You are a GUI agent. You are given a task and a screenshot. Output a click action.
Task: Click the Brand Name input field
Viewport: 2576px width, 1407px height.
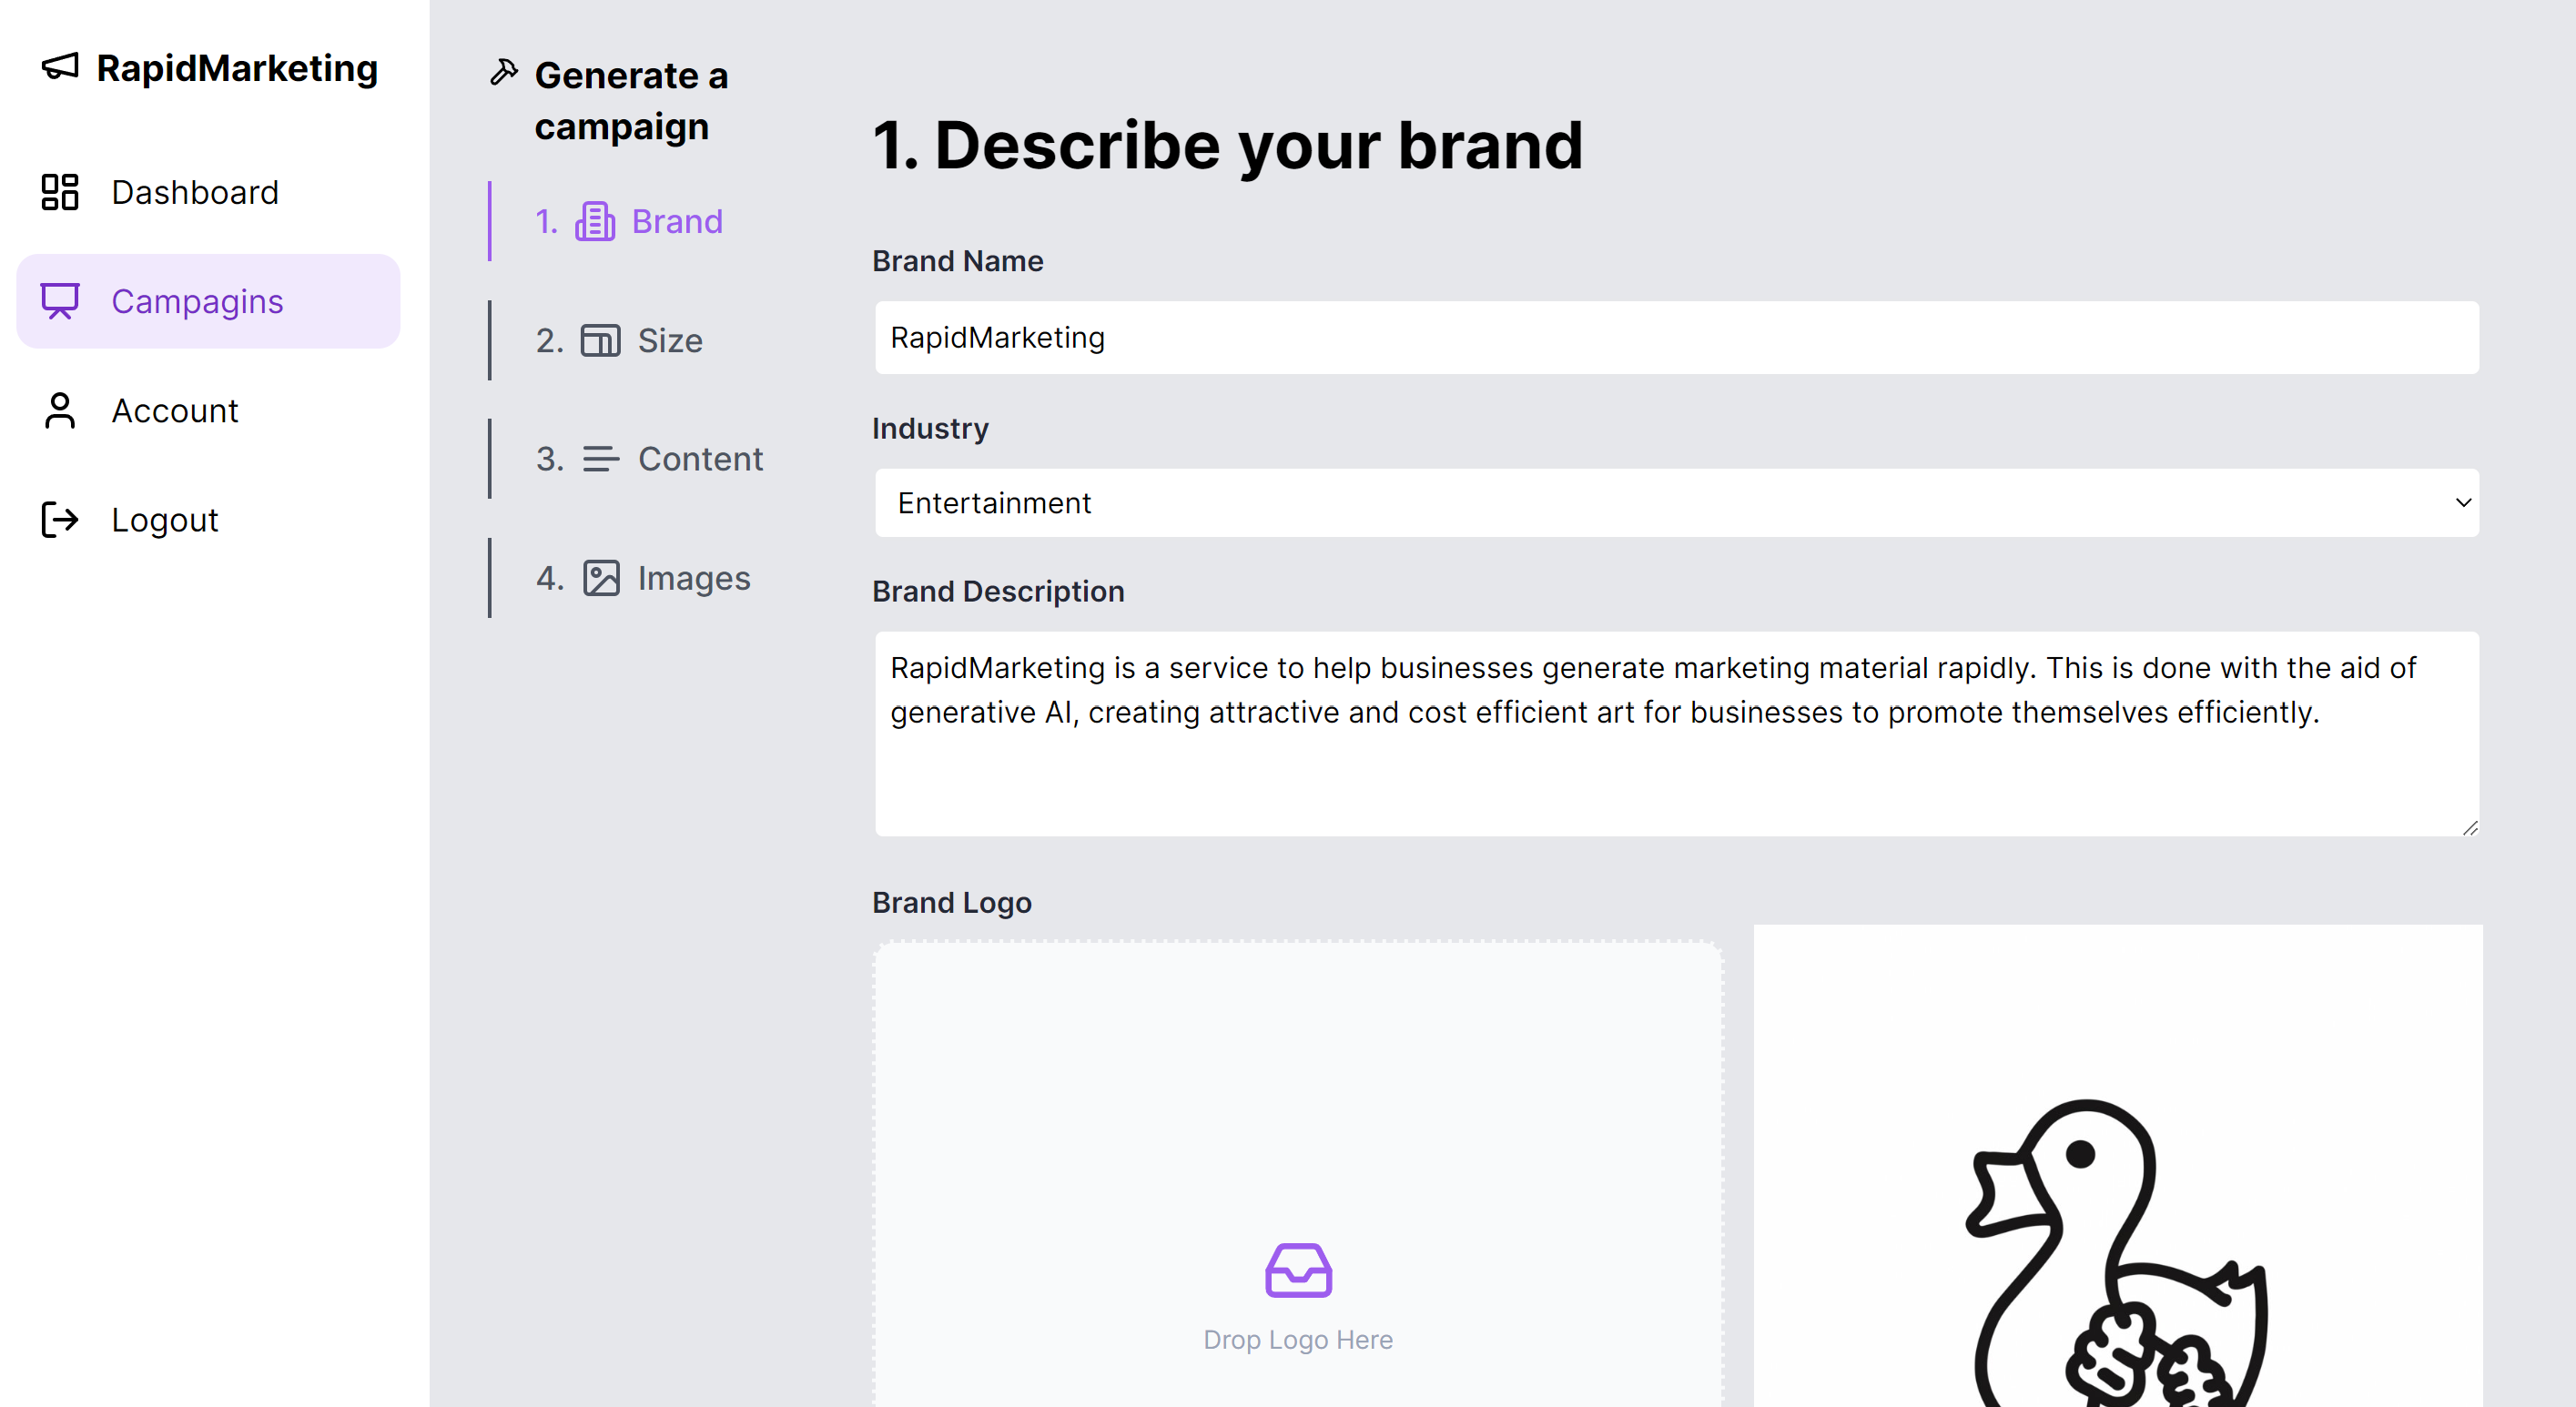tap(1677, 338)
